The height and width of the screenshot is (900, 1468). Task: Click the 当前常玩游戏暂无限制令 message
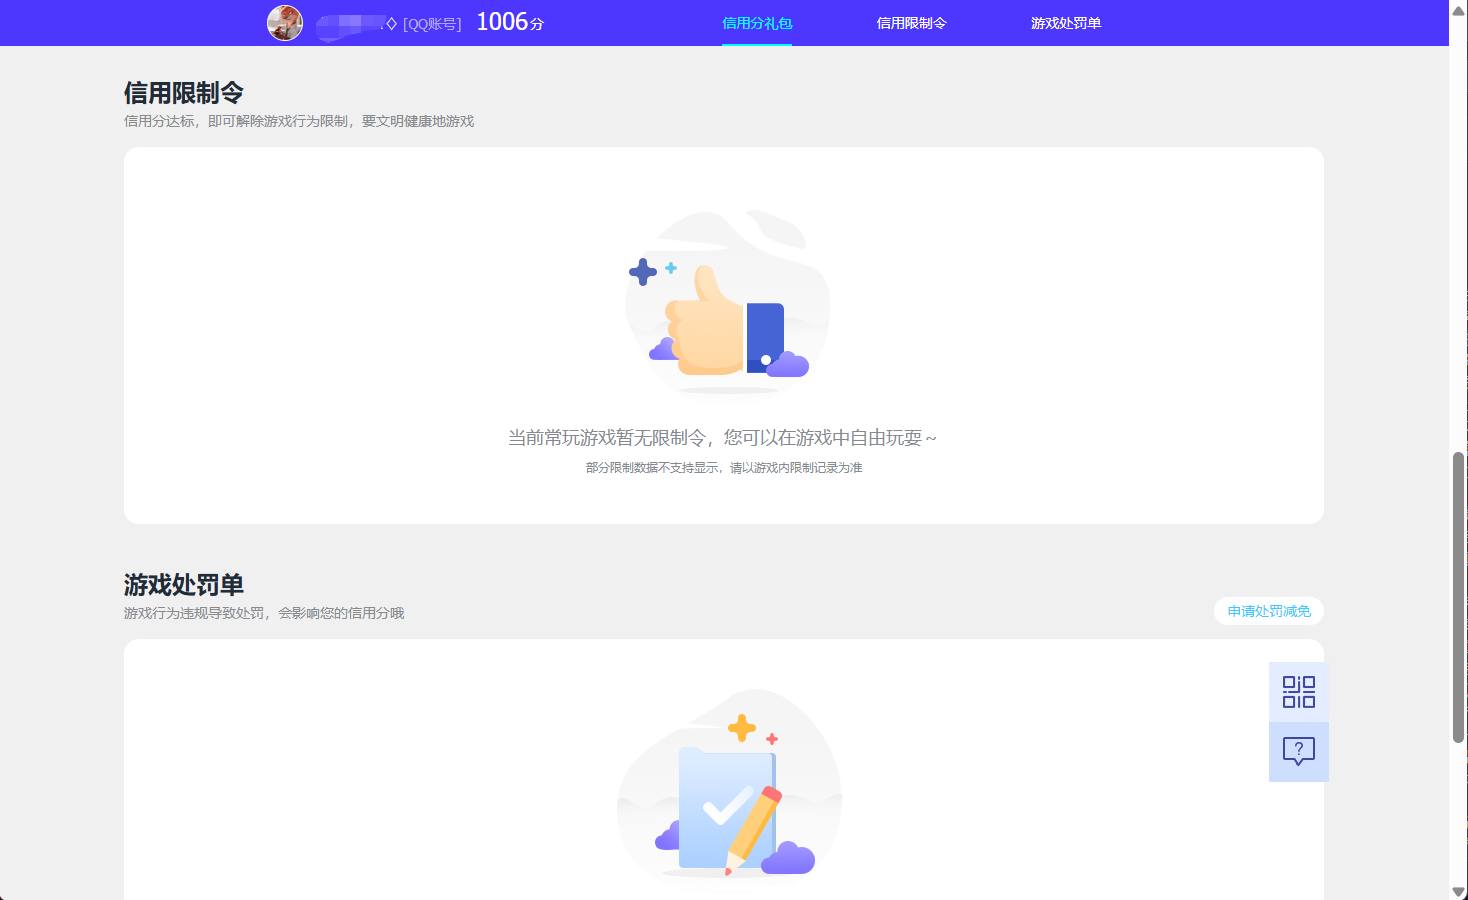click(x=723, y=438)
